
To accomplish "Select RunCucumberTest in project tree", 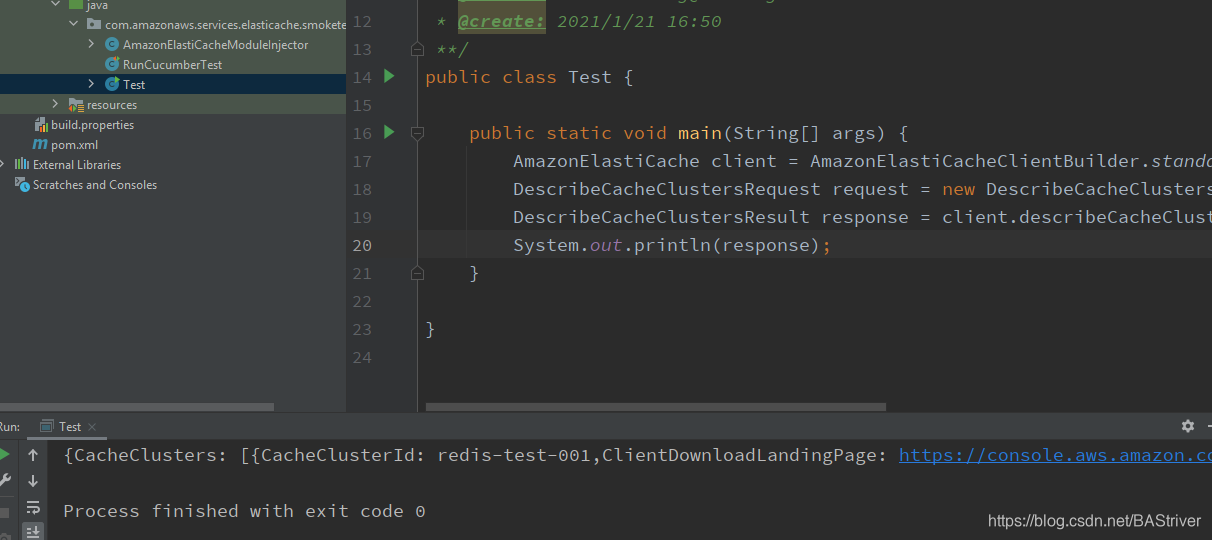I will 172,64.
